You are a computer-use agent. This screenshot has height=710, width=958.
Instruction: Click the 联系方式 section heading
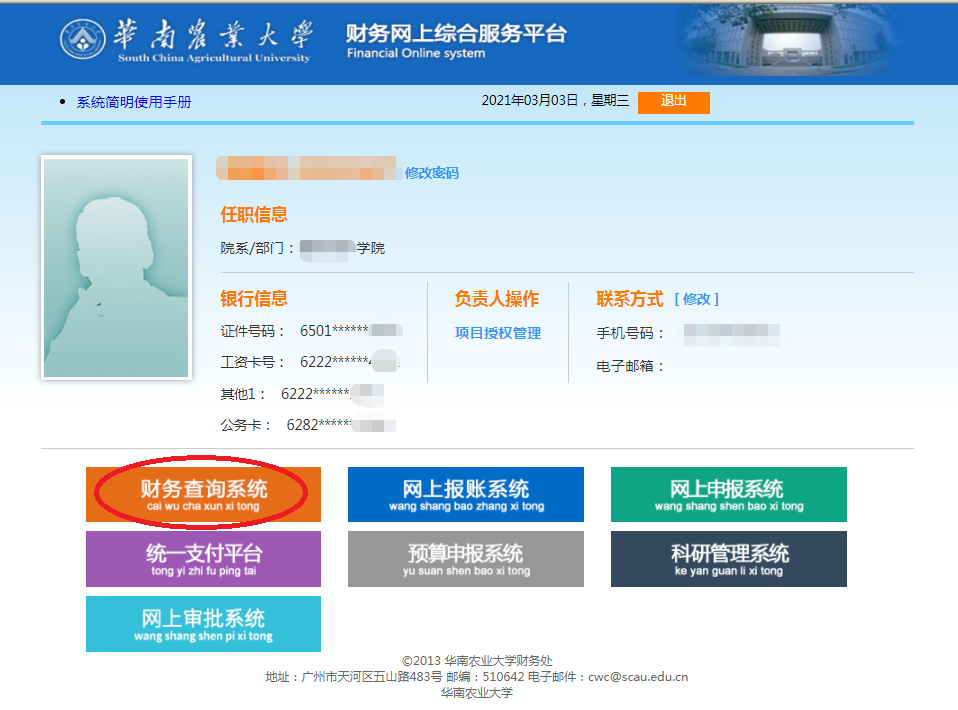coord(630,299)
